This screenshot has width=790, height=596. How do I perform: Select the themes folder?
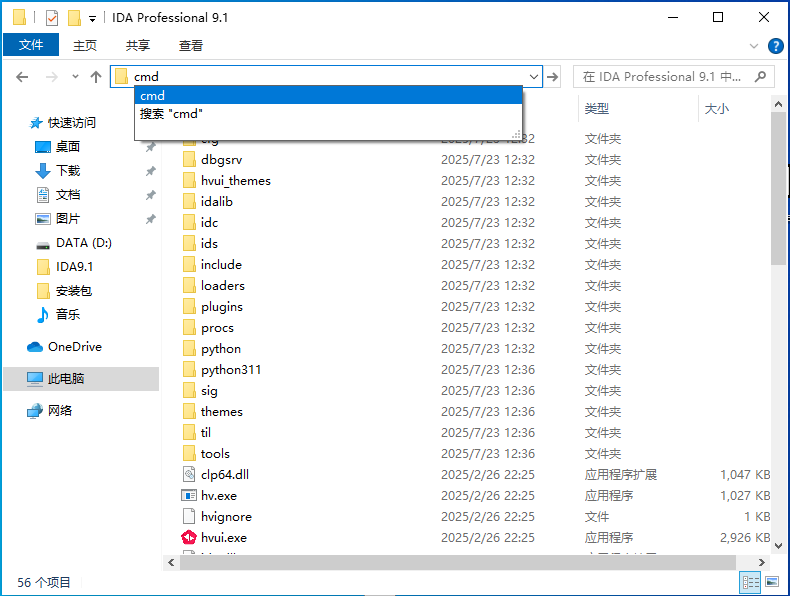click(222, 412)
